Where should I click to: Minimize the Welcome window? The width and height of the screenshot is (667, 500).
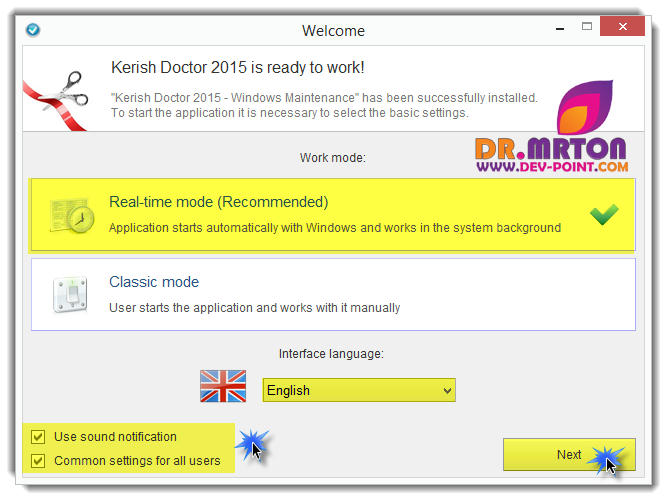click(560, 29)
